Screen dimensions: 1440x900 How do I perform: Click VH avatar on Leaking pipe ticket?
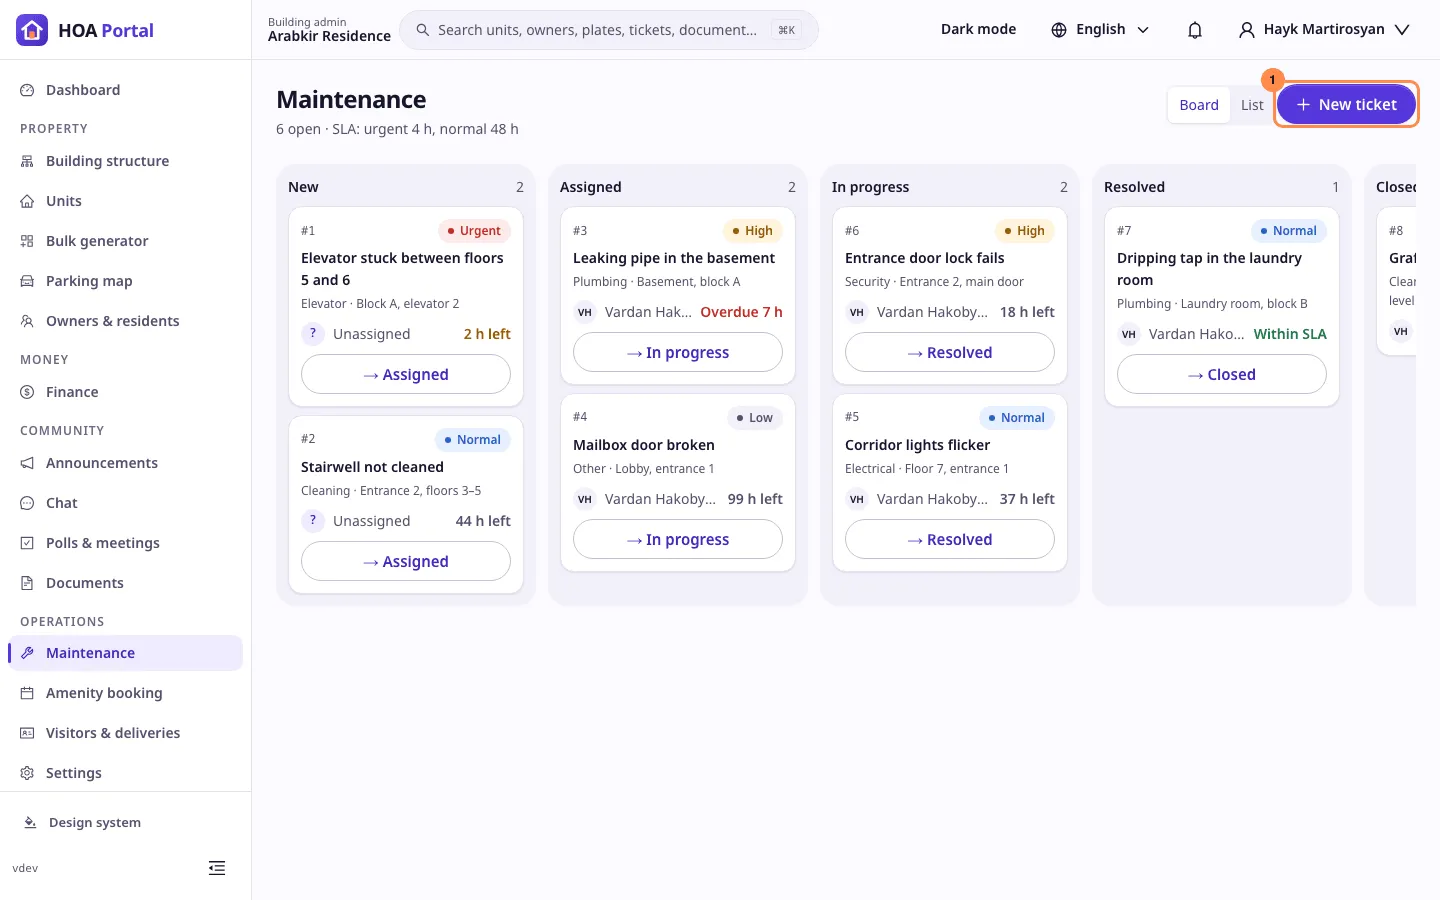click(585, 312)
